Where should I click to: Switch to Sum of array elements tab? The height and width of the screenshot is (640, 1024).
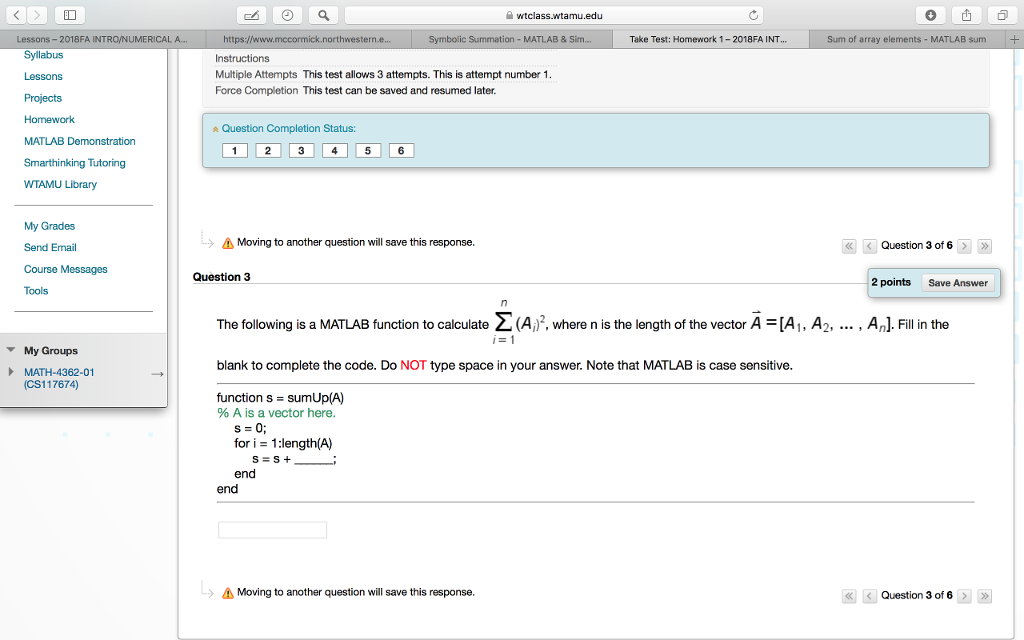tap(906, 39)
